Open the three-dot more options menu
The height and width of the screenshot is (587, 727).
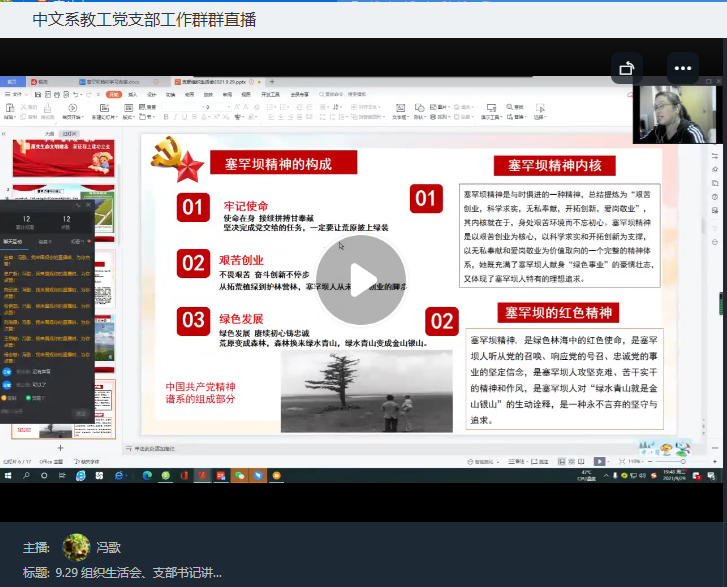[683, 69]
